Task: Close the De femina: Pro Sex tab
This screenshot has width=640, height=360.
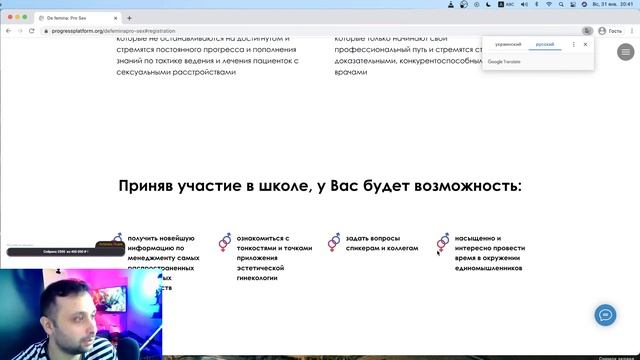Action: (116, 18)
